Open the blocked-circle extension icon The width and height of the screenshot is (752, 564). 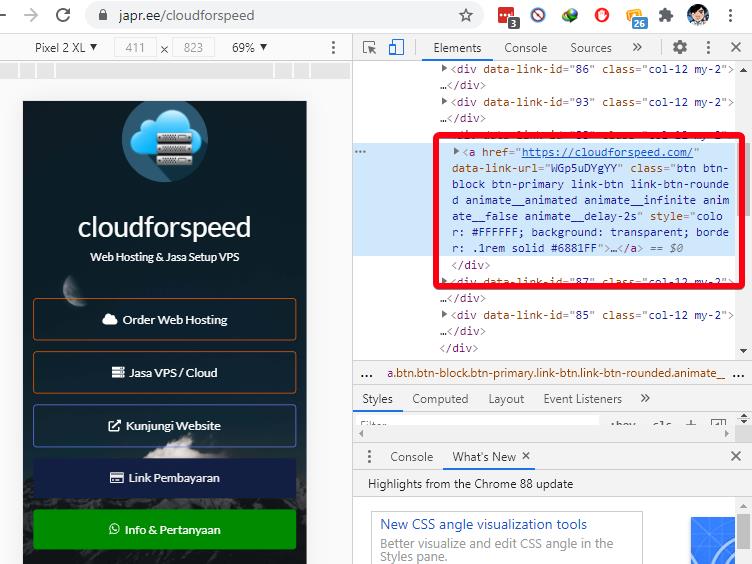[538, 15]
